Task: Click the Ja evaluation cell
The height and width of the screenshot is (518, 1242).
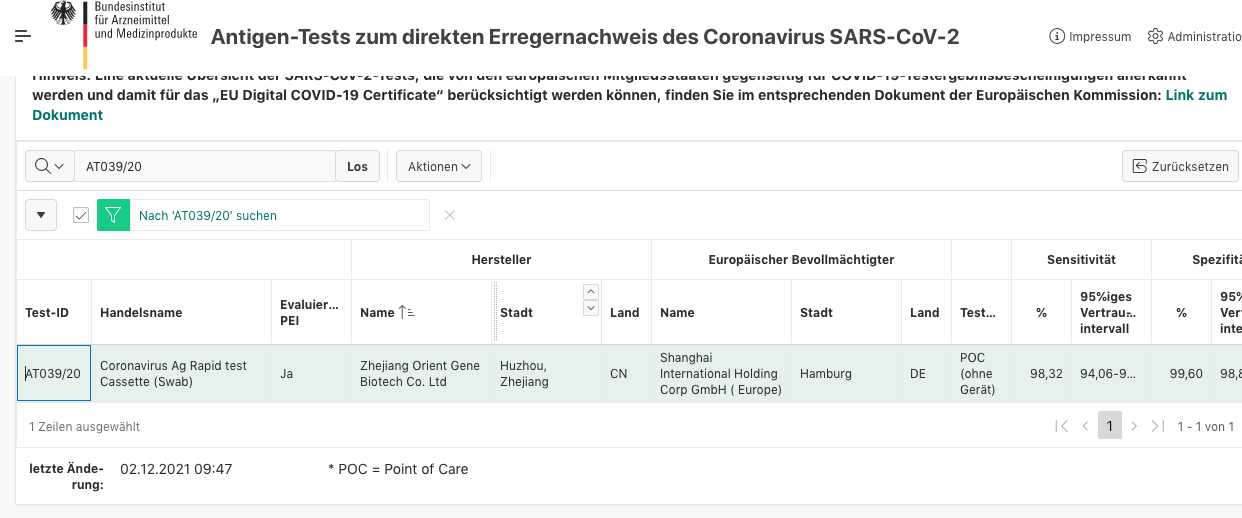Action: coord(311,373)
